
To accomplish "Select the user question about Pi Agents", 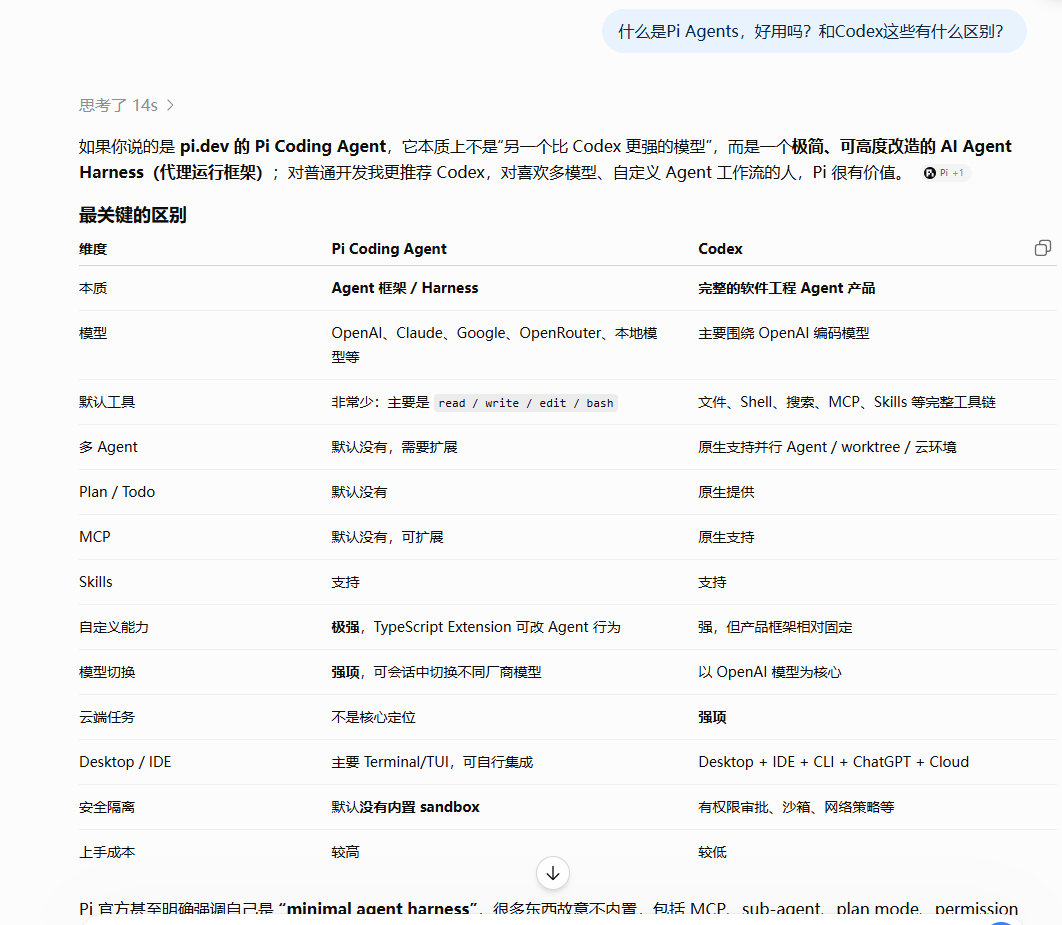I will point(813,31).
